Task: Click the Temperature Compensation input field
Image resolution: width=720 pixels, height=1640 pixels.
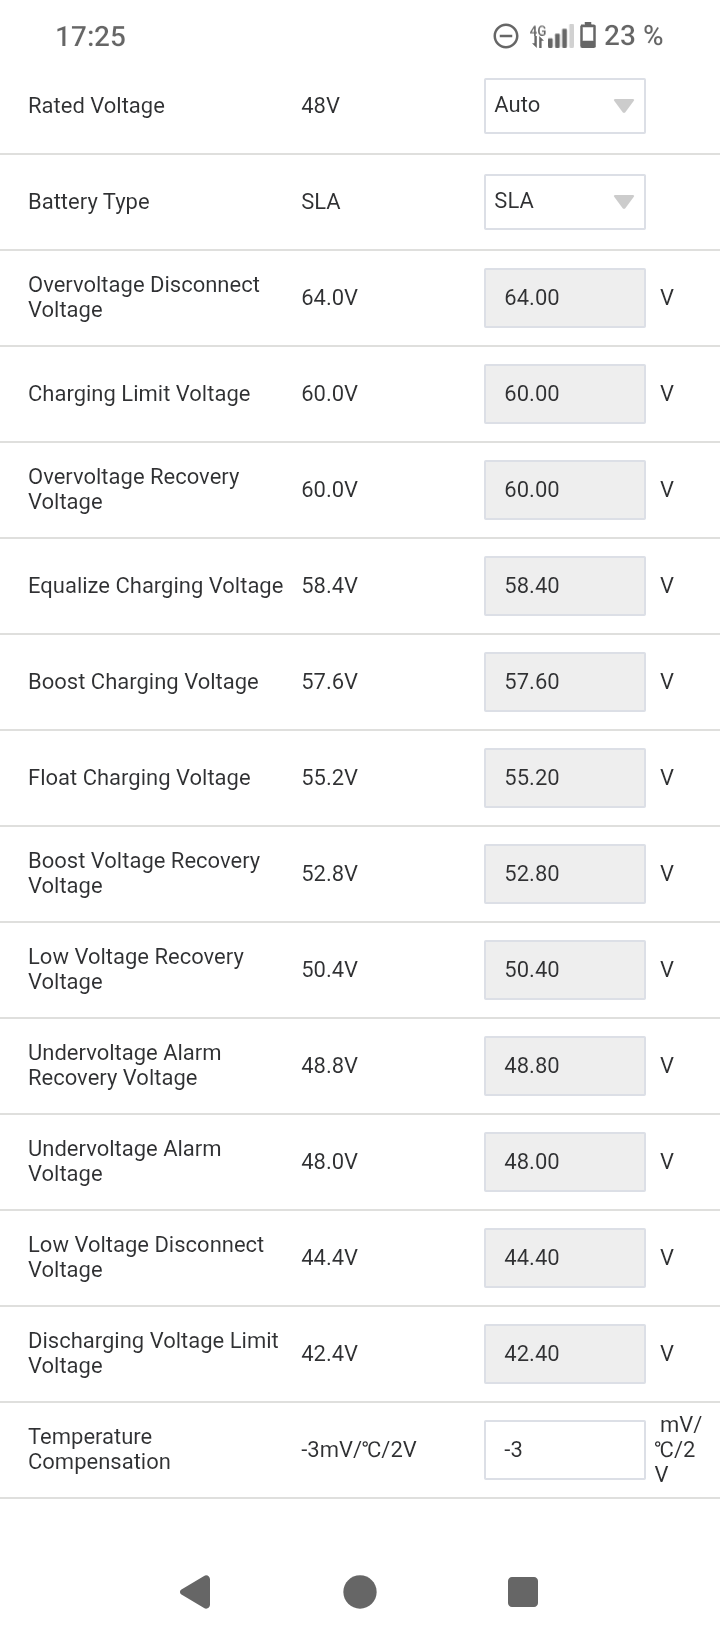Action: (565, 1450)
